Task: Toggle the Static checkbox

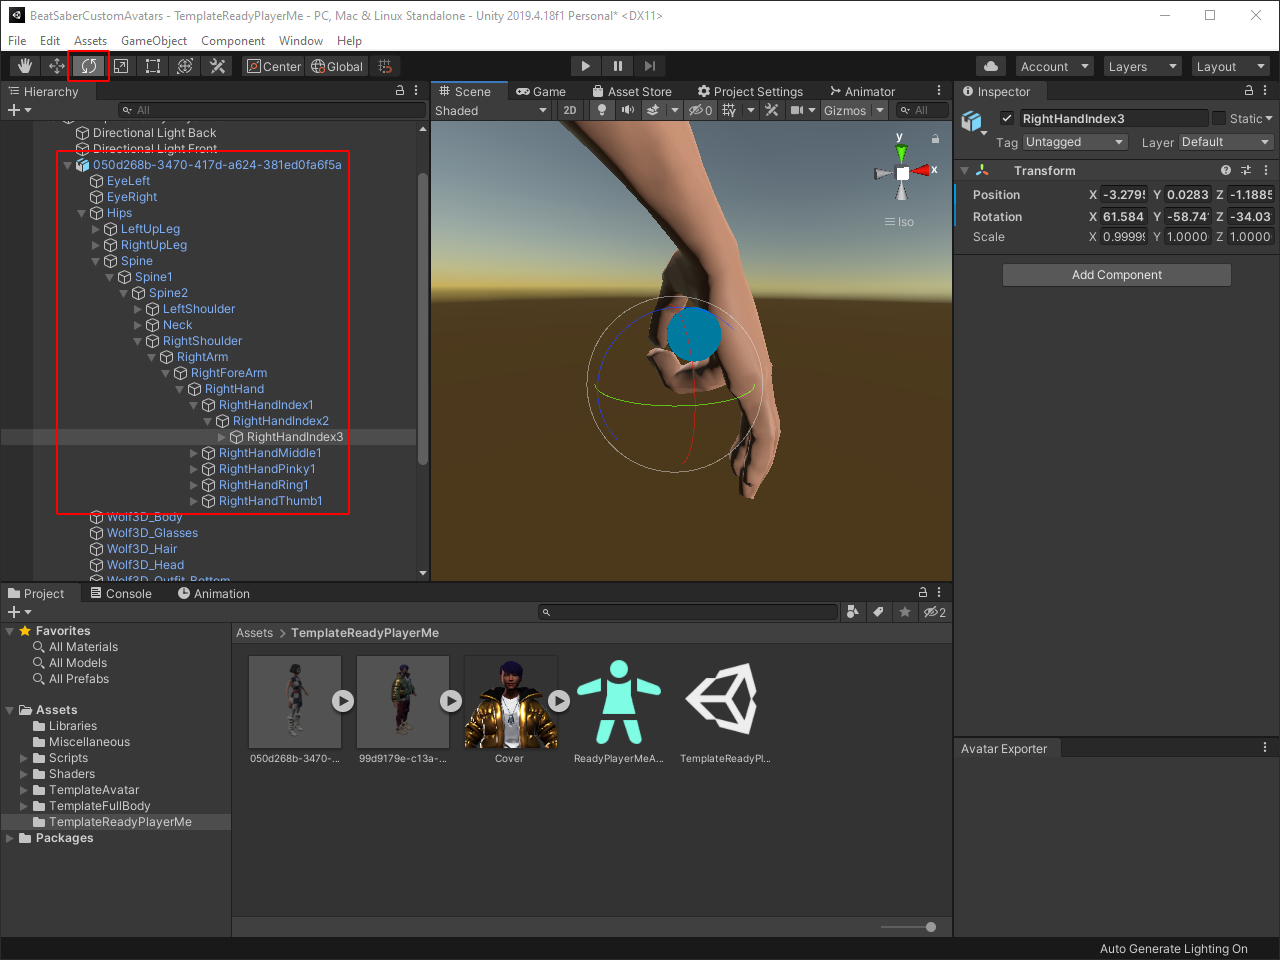Action: coord(1218,118)
